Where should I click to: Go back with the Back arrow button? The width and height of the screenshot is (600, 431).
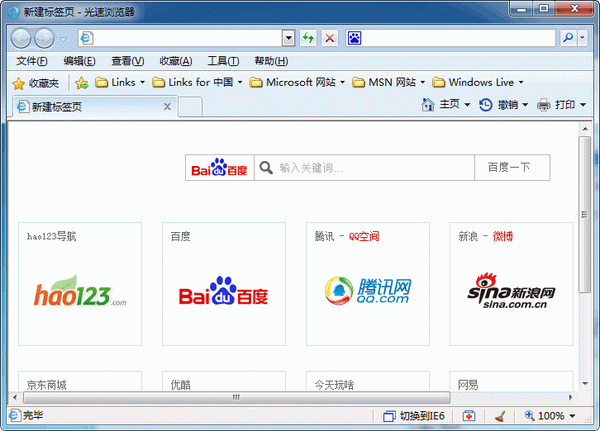(x=21, y=38)
